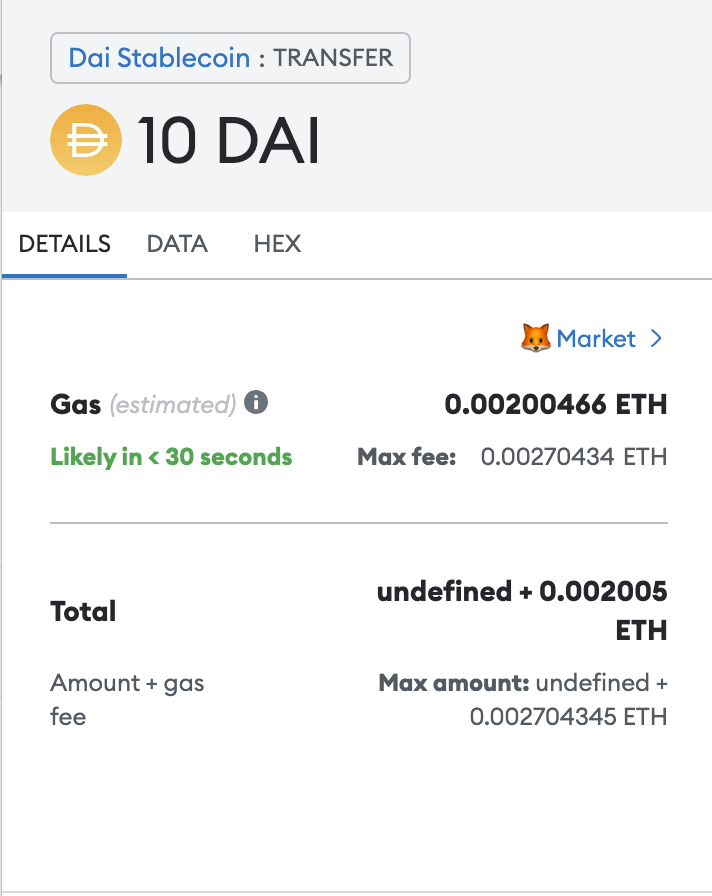Click the Dai Stablecoin transfer pill container
The width and height of the screenshot is (712, 896).
(x=230, y=58)
